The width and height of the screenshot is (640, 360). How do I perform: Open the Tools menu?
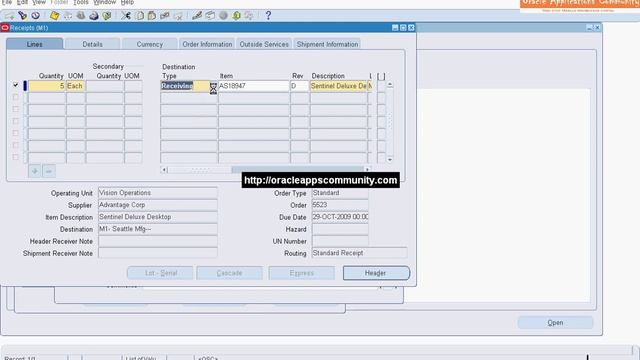pos(81,2)
